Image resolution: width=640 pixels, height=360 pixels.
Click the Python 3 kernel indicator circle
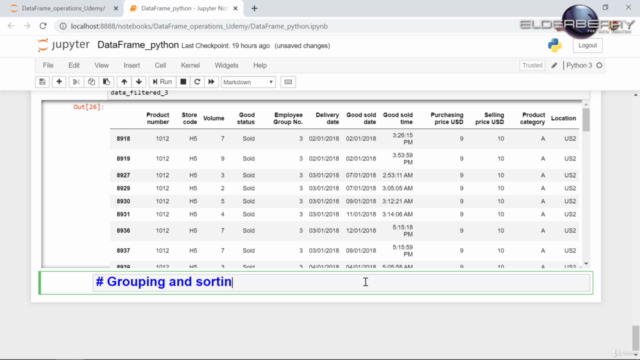click(x=599, y=65)
